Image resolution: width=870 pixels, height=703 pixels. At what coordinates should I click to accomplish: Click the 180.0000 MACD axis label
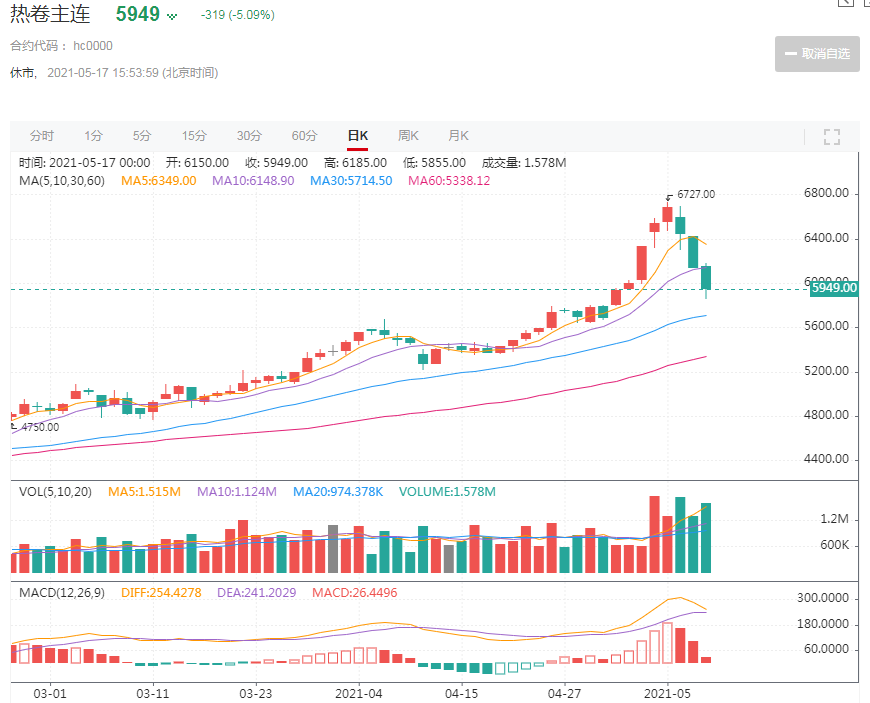tap(823, 624)
